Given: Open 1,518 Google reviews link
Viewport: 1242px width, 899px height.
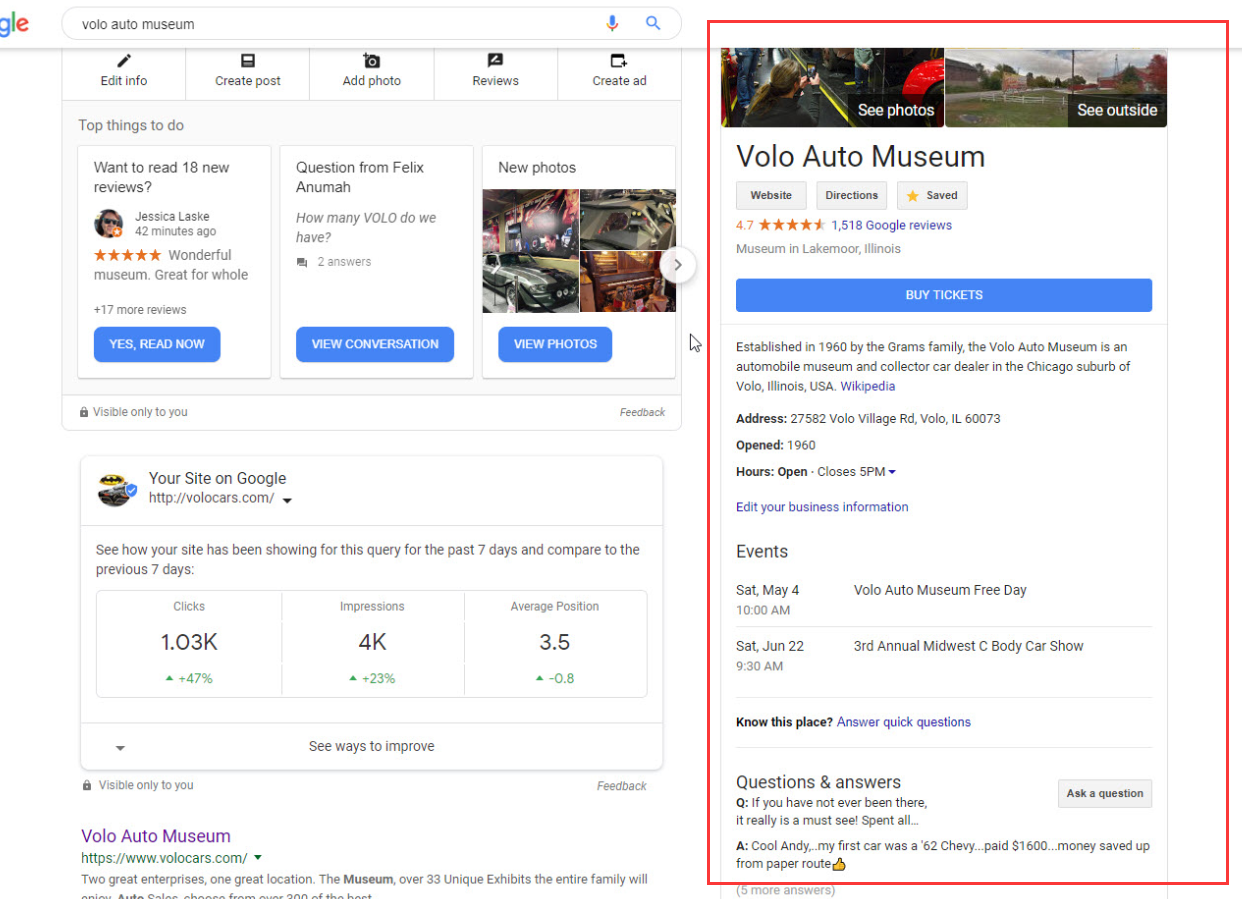Looking at the screenshot, I should pos(891,225).
